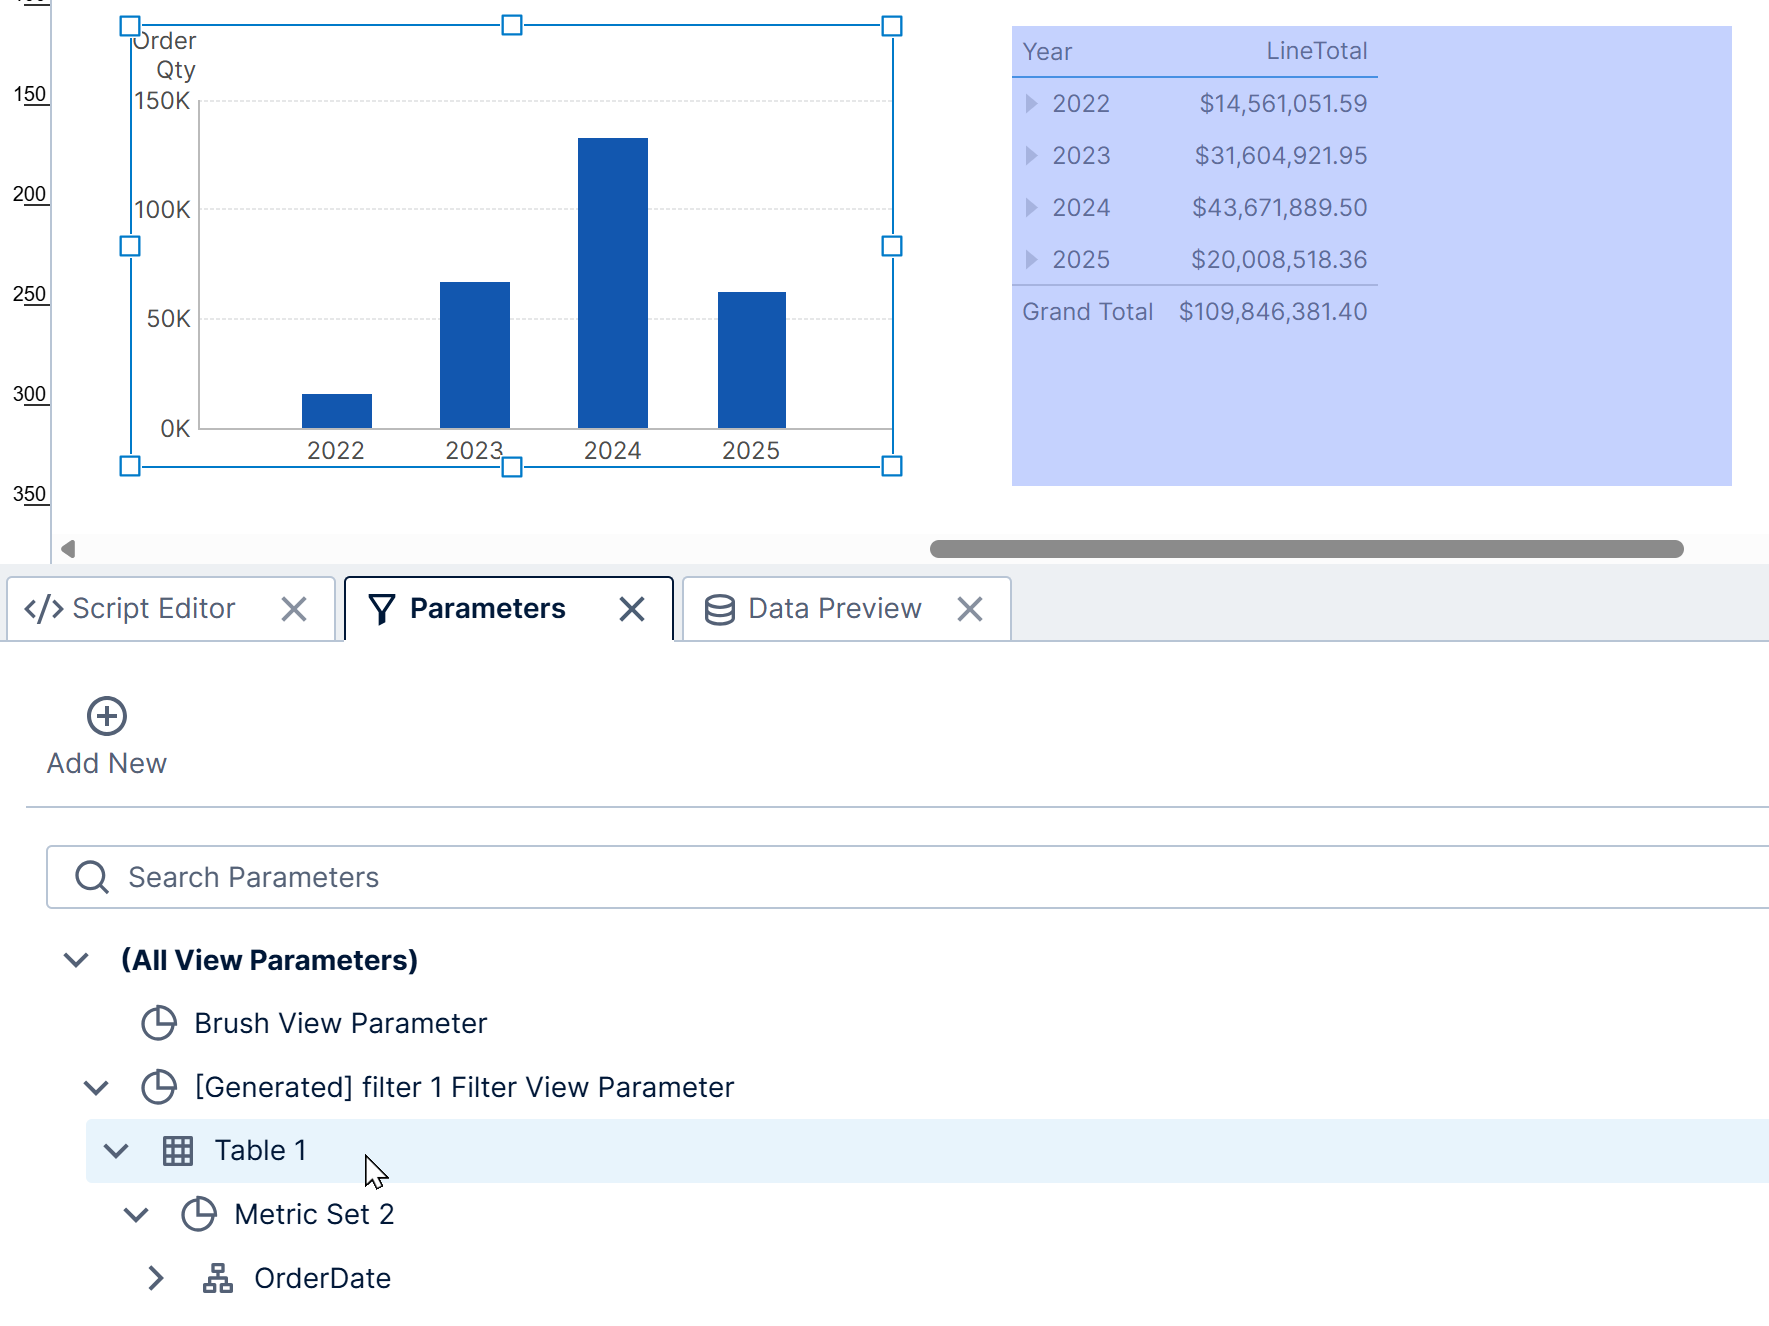Expand the 2022 row in the table

point(1031,104)
